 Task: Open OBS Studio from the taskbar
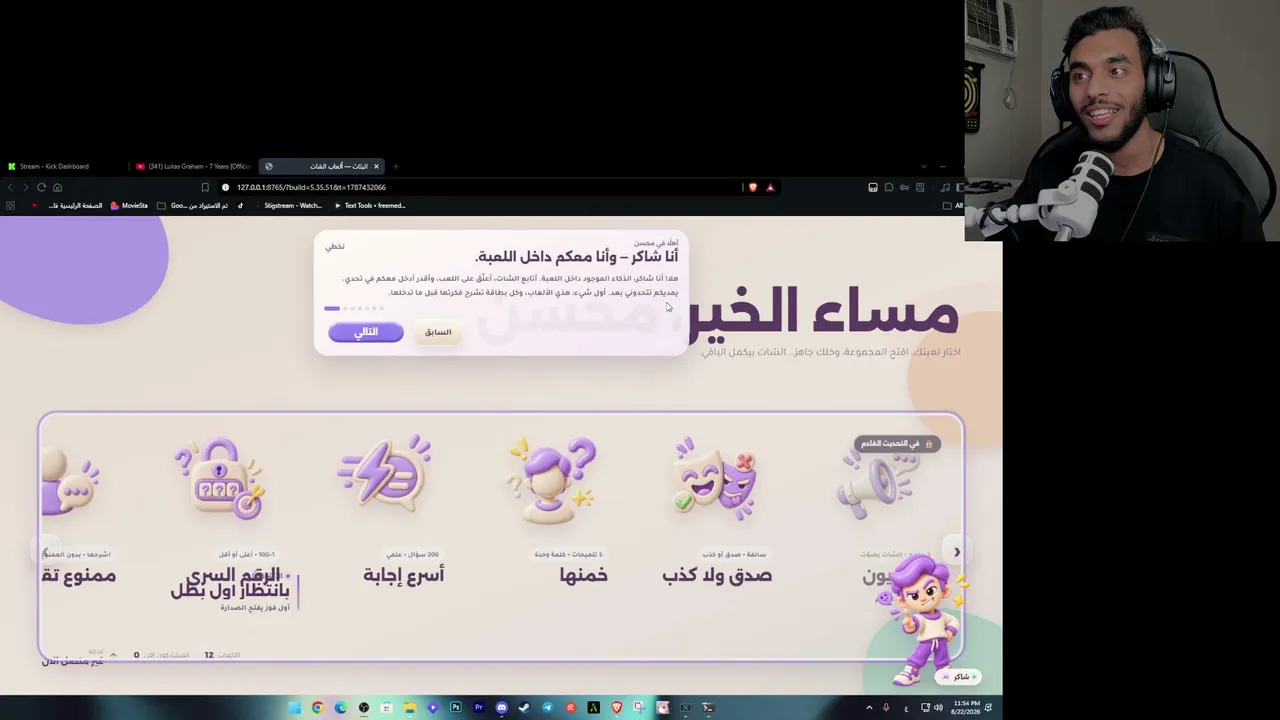tap(364, 708)
